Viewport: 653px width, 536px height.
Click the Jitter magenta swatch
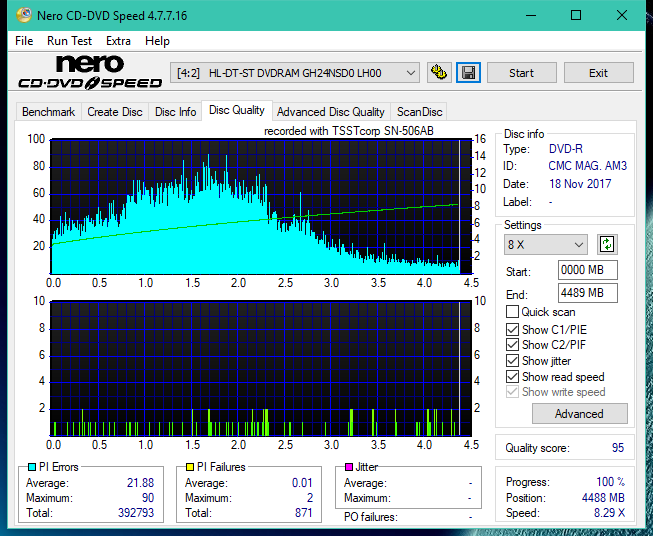tap(349, 467)
